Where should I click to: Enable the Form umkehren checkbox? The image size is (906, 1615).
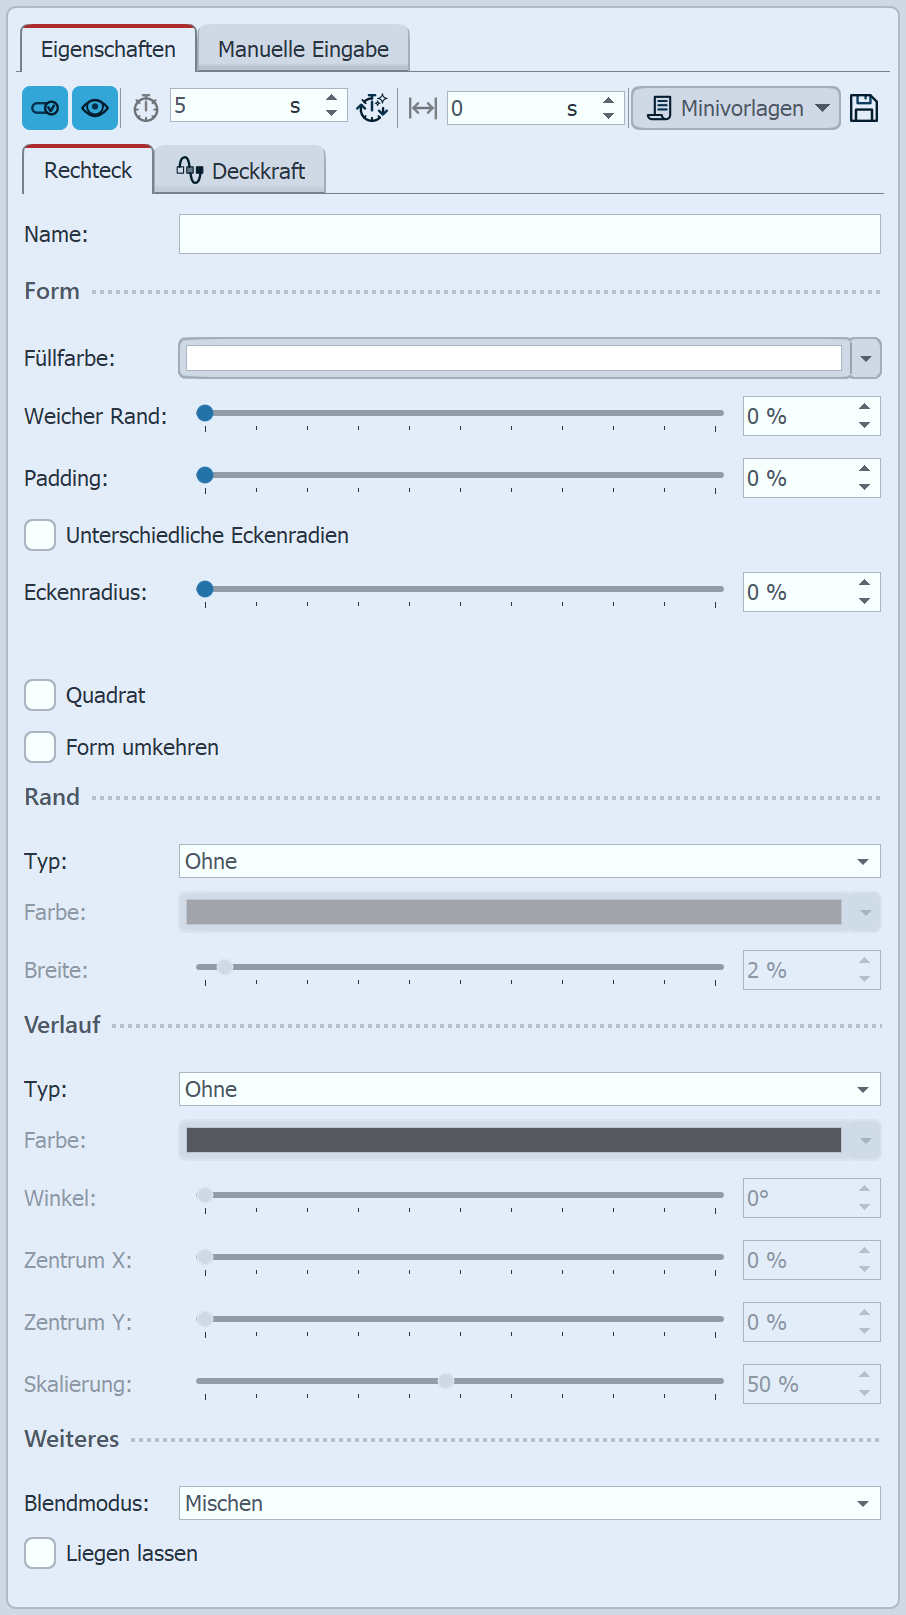[x=40, y=747]
